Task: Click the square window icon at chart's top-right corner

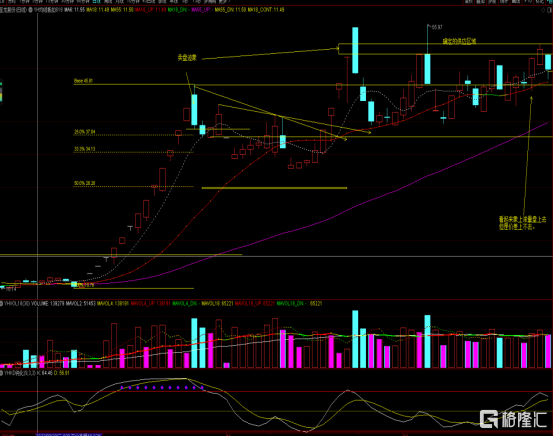Action: click(549, 10)
